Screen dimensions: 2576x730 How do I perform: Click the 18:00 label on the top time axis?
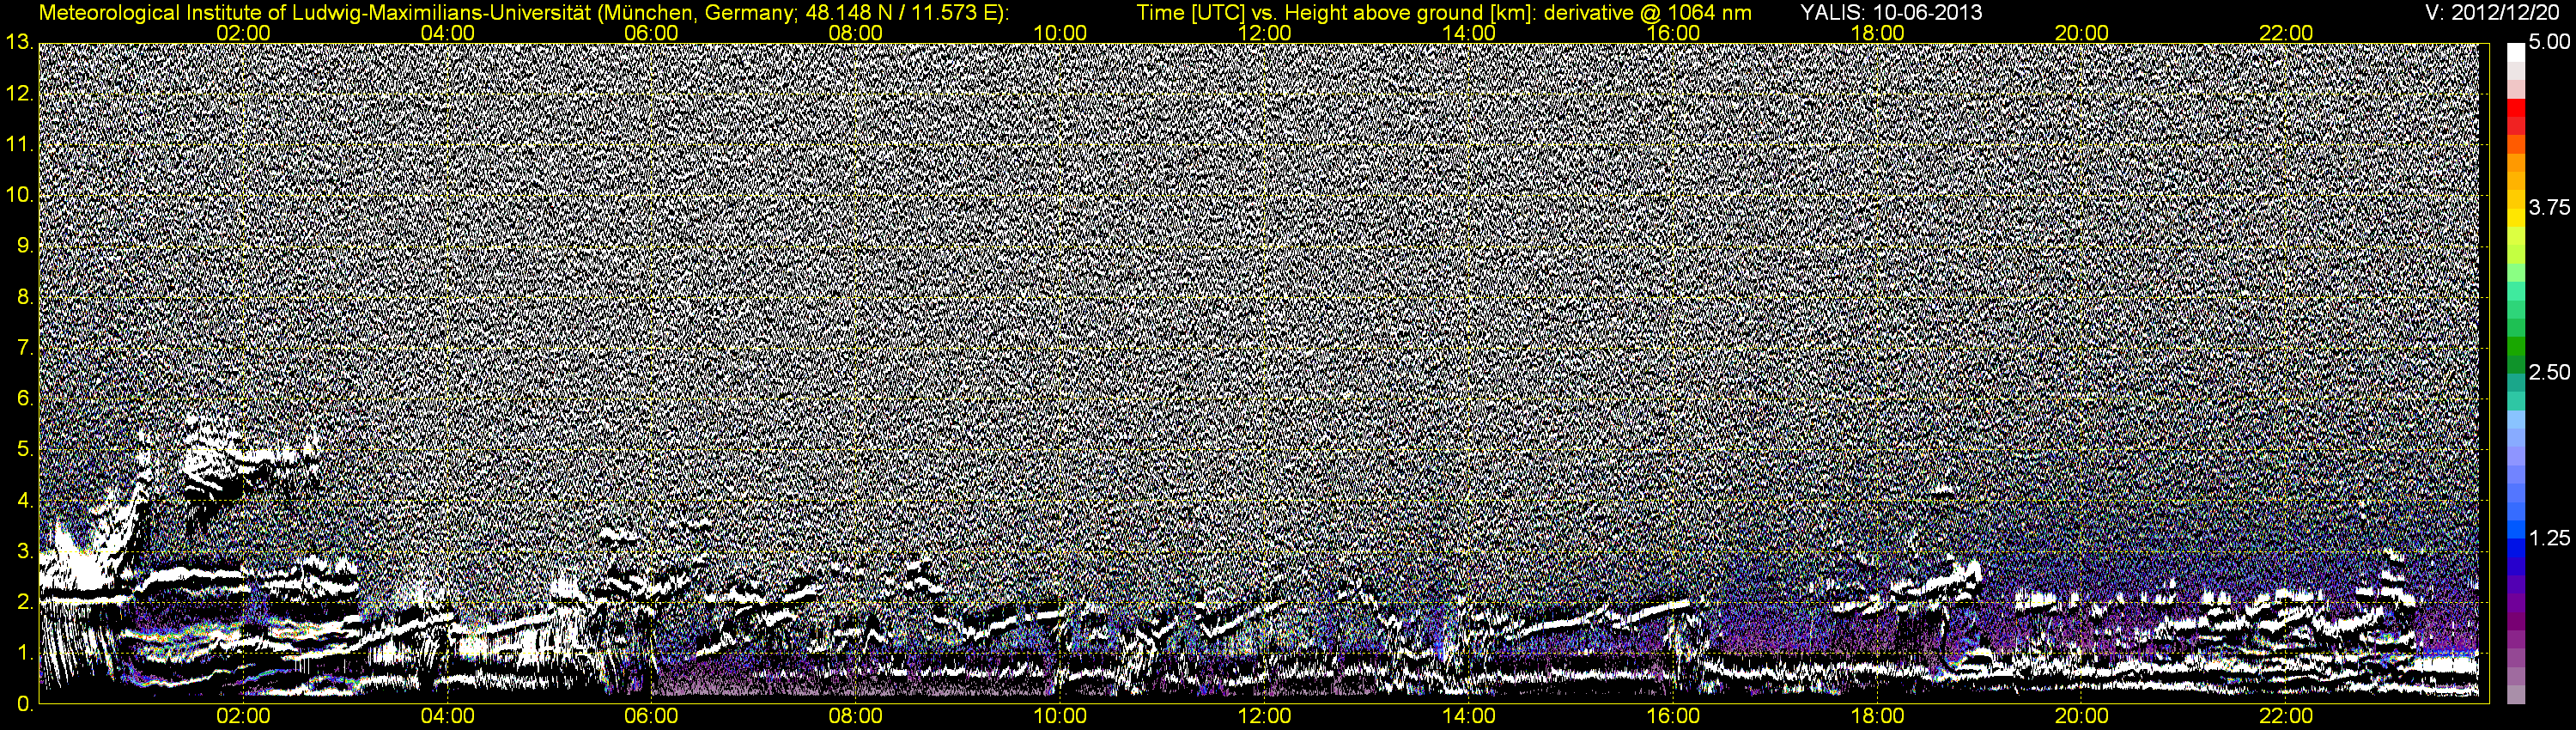pyautogui.click(x=1877, y=33)
